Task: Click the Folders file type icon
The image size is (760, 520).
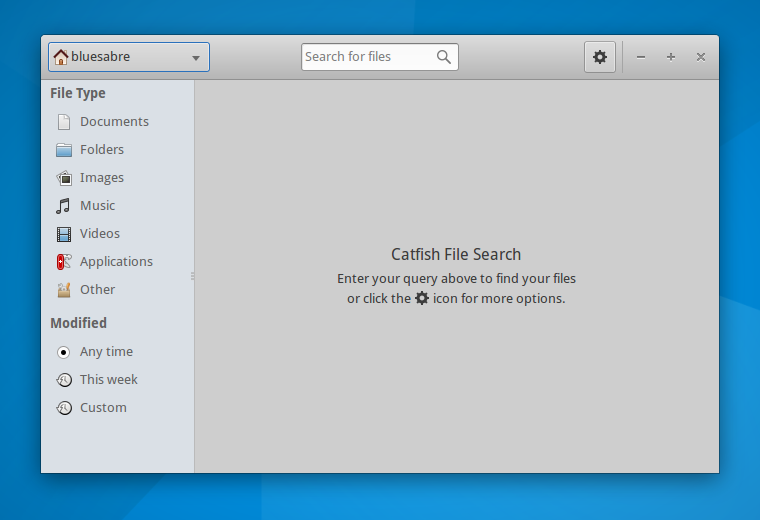Action: click(64, 150)
